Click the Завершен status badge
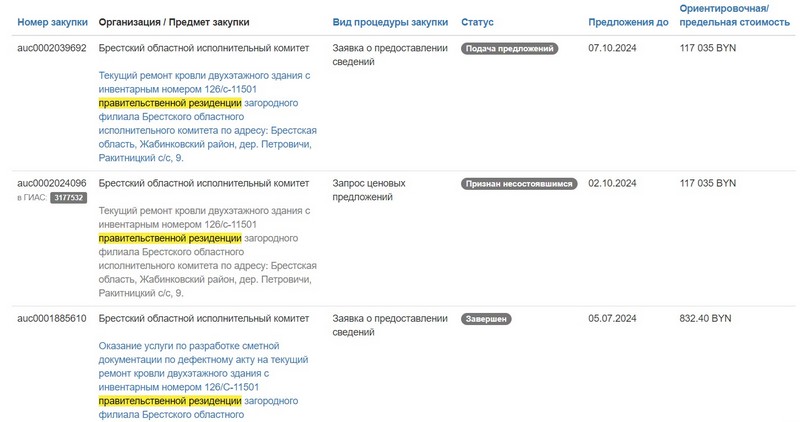This screenshot has width=800, height=422. [x=487, y=319]
